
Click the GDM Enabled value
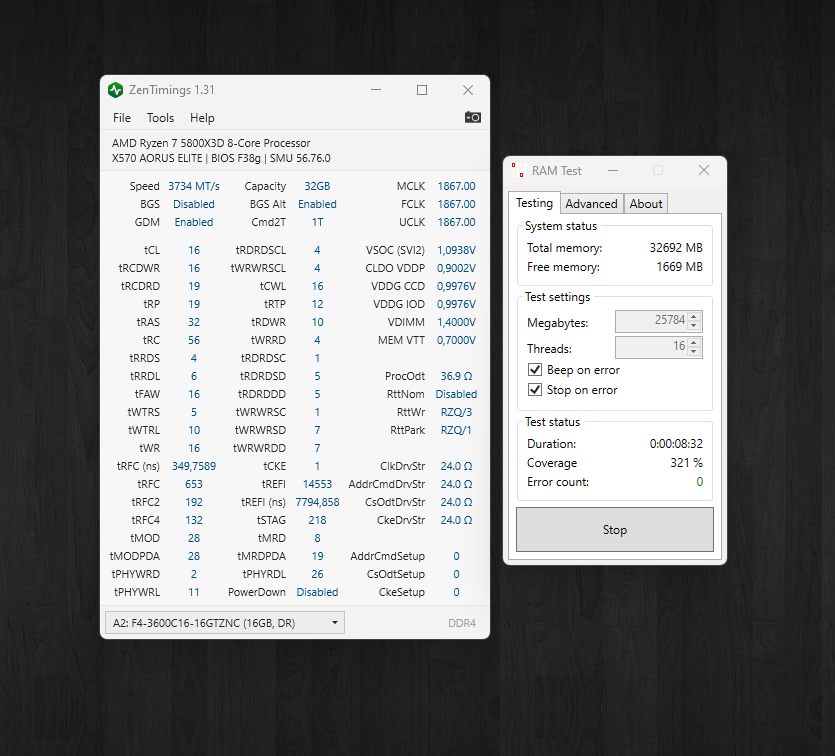(x=194, y=223)
